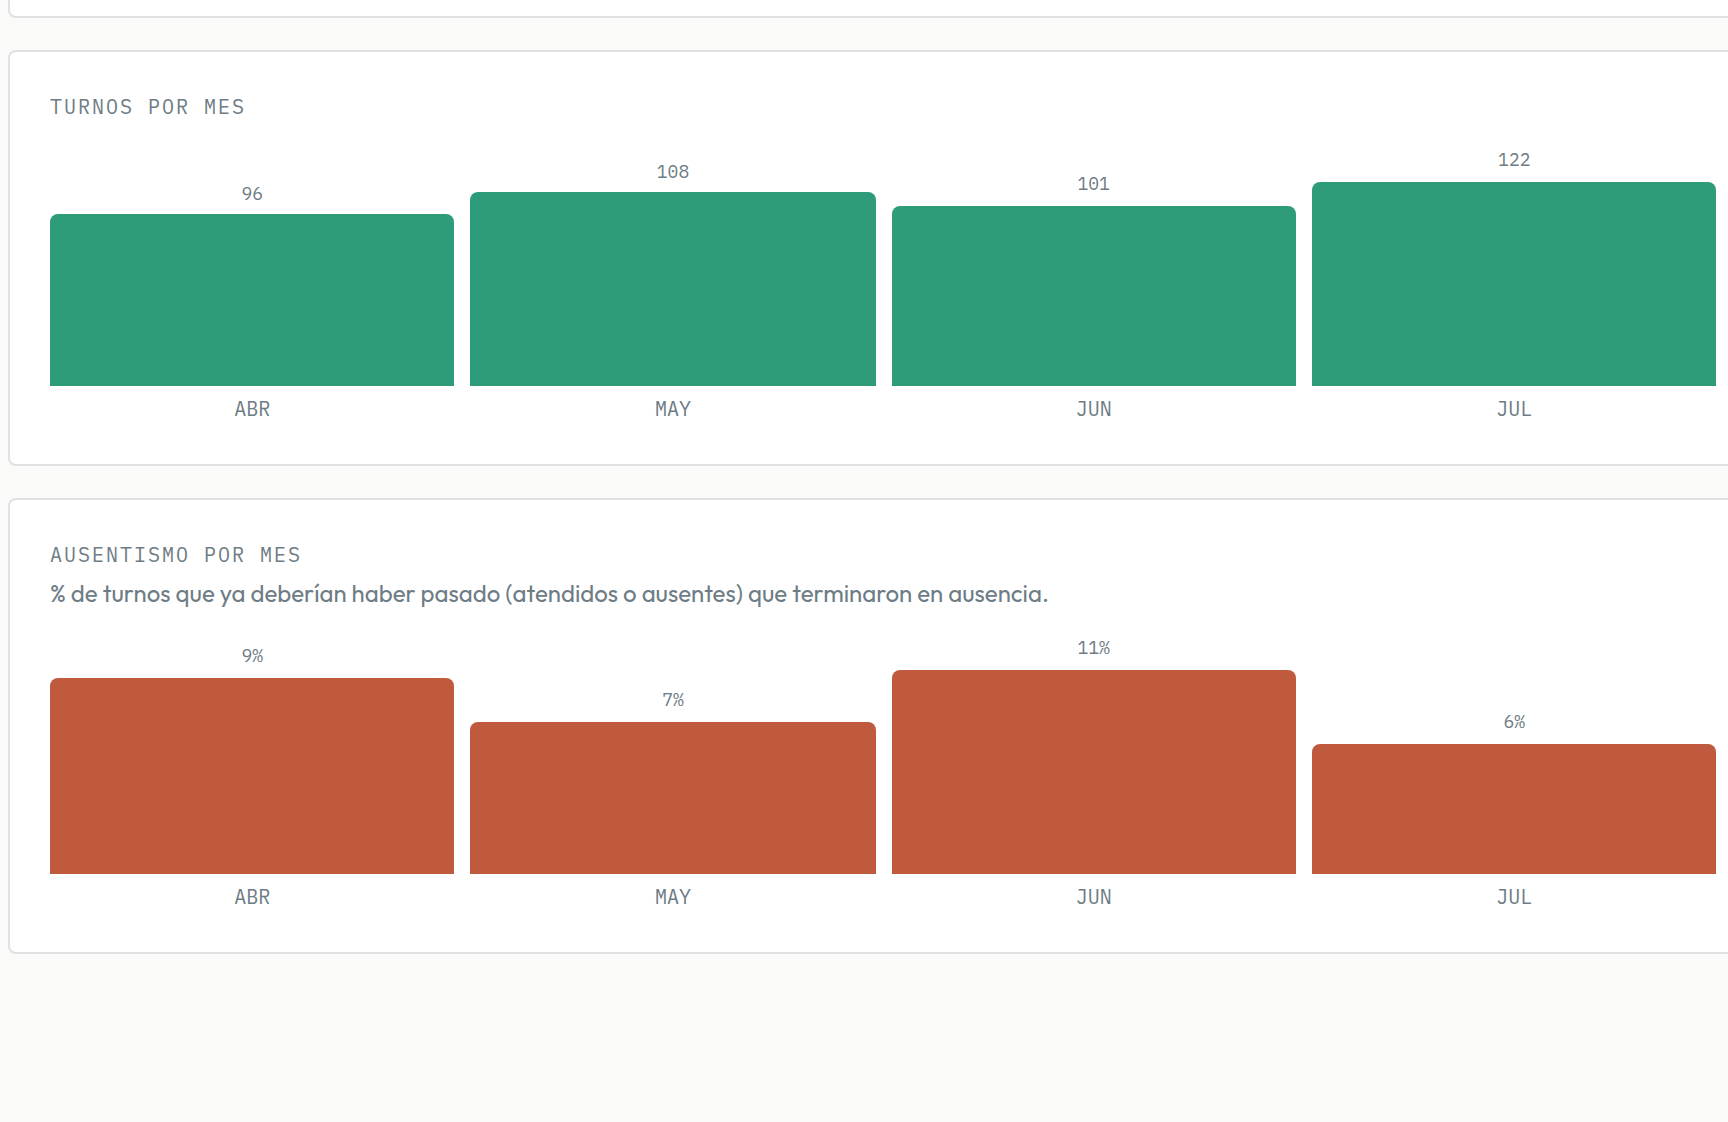Click the '9%' label in the absenteeism chart
This screenshot has width=1728, height=1122.
[252, 656]
